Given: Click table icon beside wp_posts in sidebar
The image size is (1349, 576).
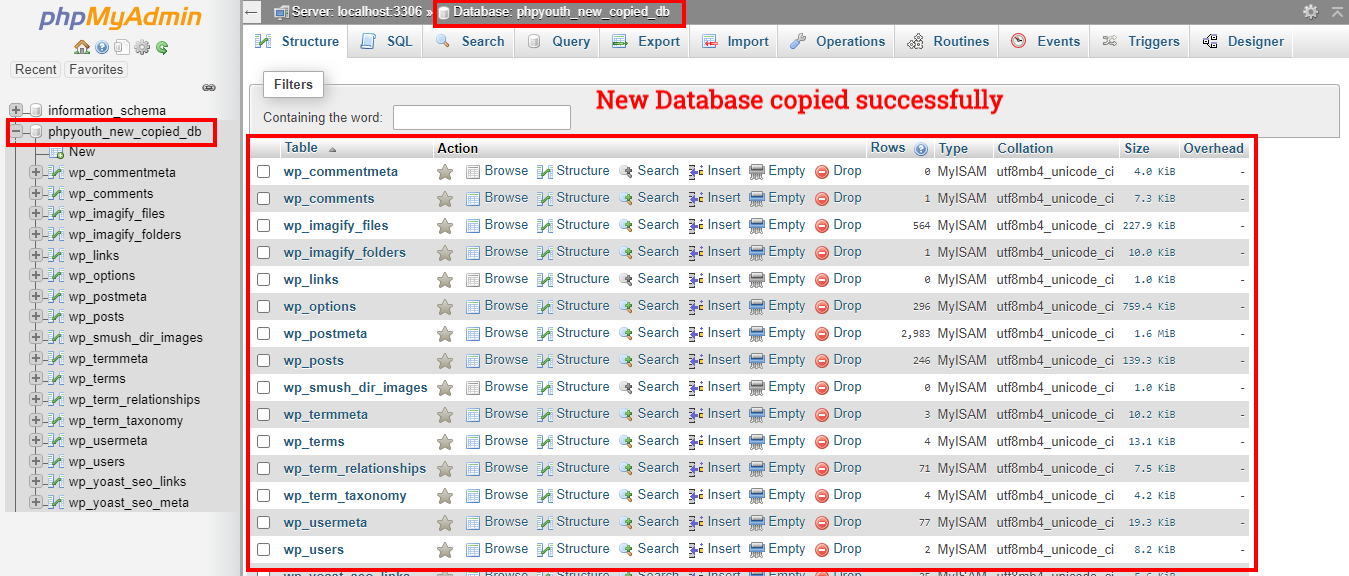Looking at the screenshot, I should pyautogui.click(x=56, y=317).
